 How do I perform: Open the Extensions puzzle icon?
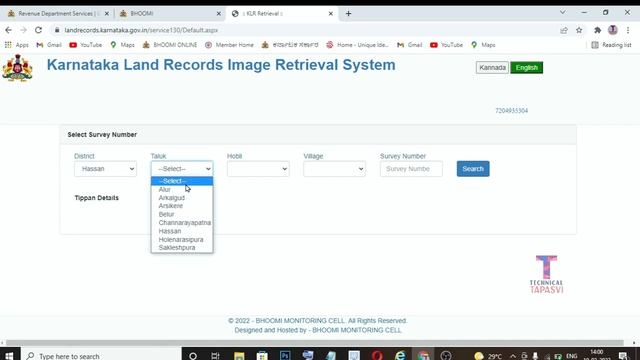(598, 30)
